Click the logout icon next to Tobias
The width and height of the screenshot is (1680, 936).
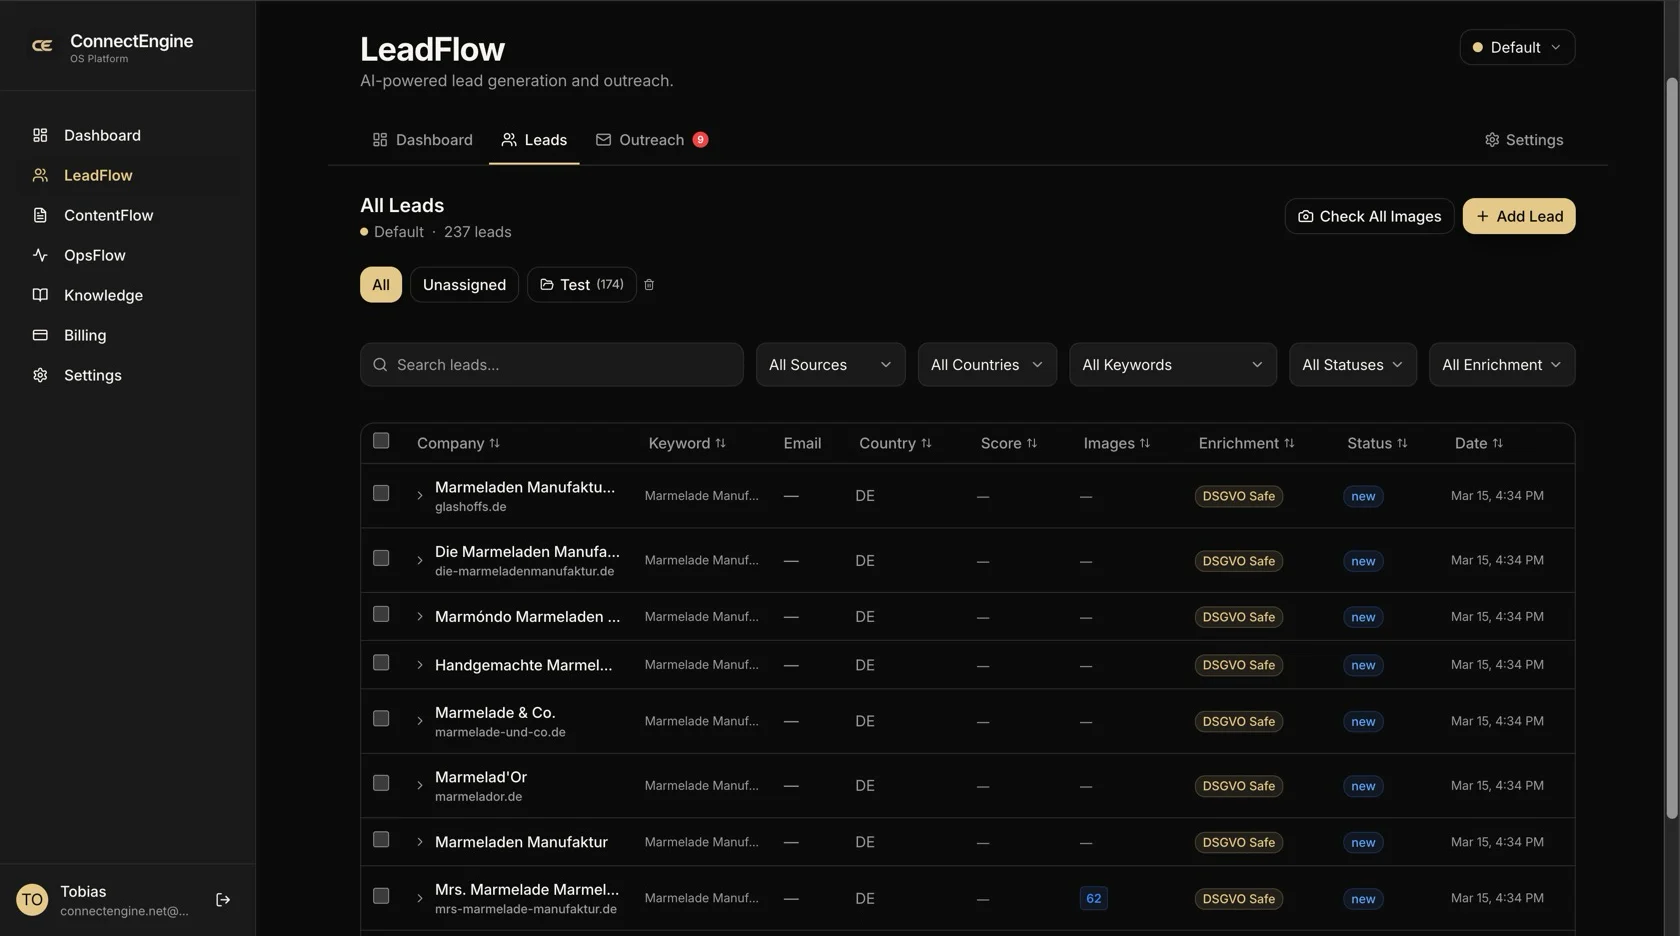223,900
